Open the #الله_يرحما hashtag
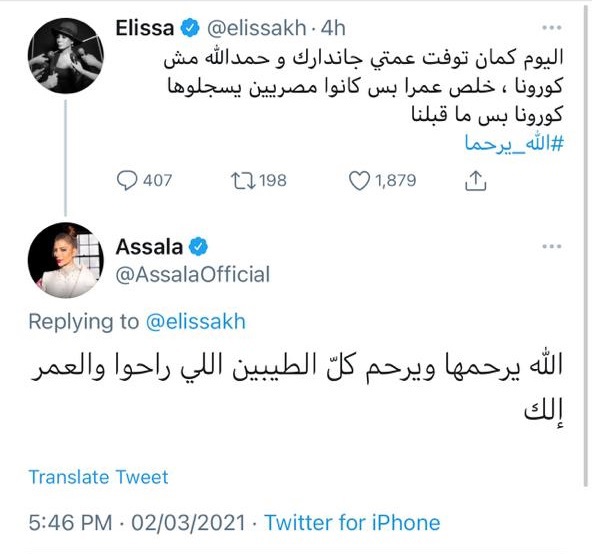592x554 pixels. (514, 144)
